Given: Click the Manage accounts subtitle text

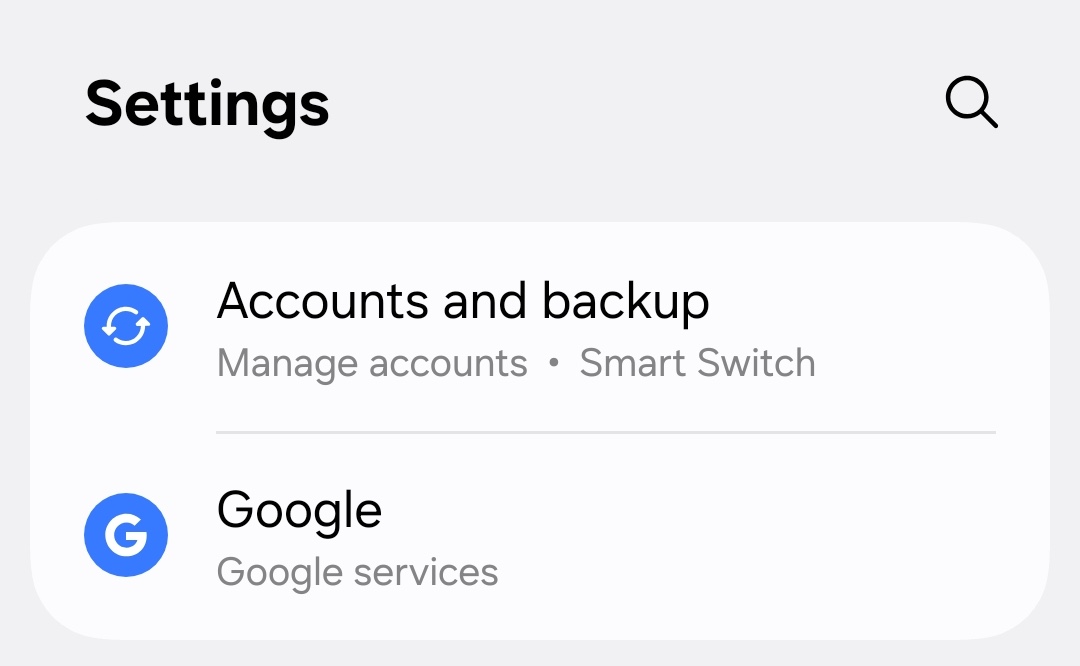Looking at the screenshot, I should tap(372, 363).
